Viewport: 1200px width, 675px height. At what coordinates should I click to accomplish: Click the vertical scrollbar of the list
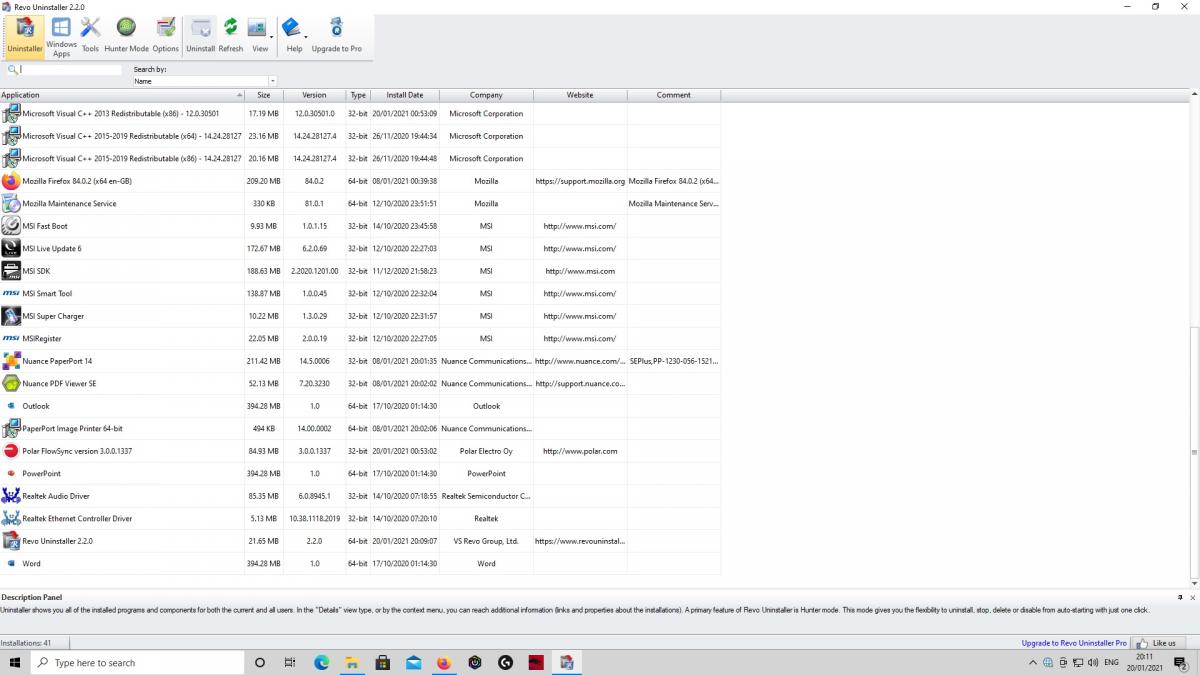click(x=1195, y=450)
